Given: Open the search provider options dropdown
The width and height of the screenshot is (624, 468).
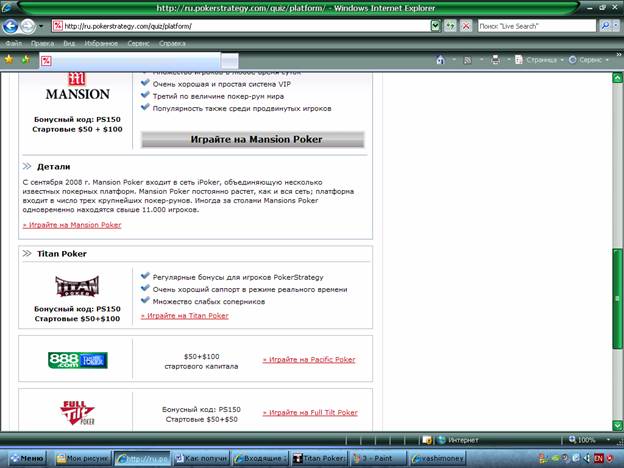Looking at the screenshot, I should pyautogui.click(x=616, y=26).
